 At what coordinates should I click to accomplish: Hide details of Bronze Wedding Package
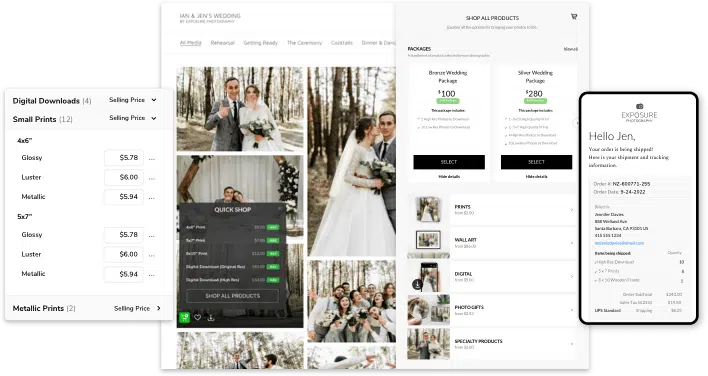pos(449,176)
